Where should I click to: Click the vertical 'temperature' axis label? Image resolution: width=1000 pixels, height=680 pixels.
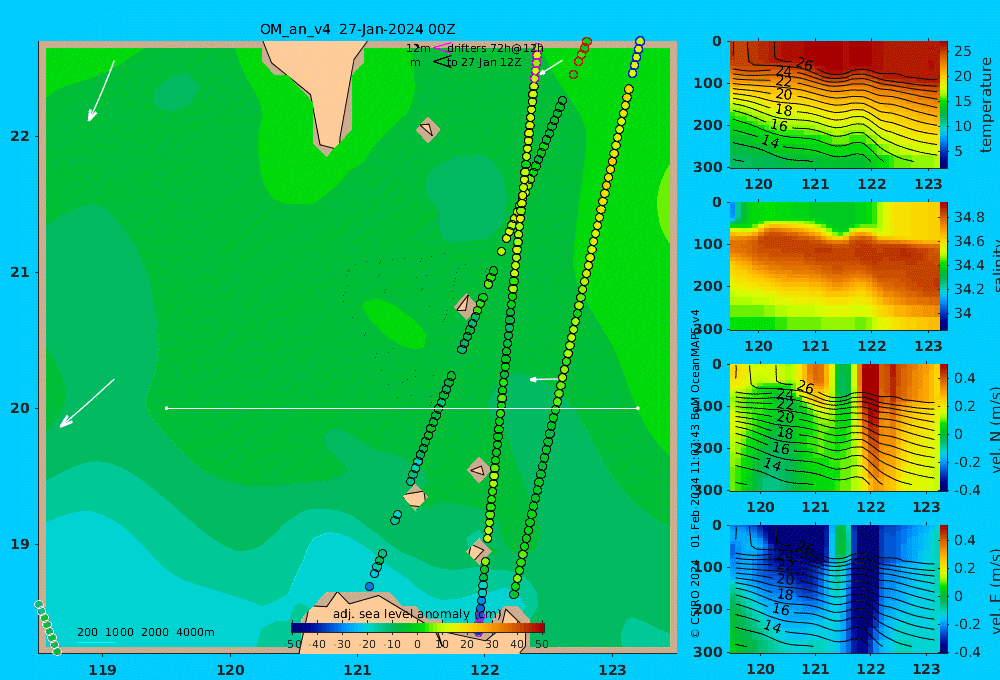[x=986, y=105]
